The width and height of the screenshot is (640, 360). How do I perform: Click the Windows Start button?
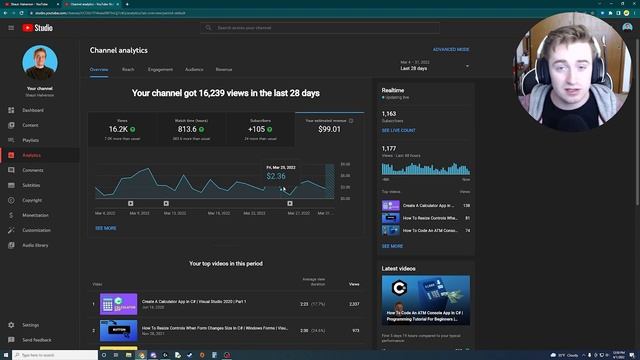pyautogui.click(x=6, y=355)
